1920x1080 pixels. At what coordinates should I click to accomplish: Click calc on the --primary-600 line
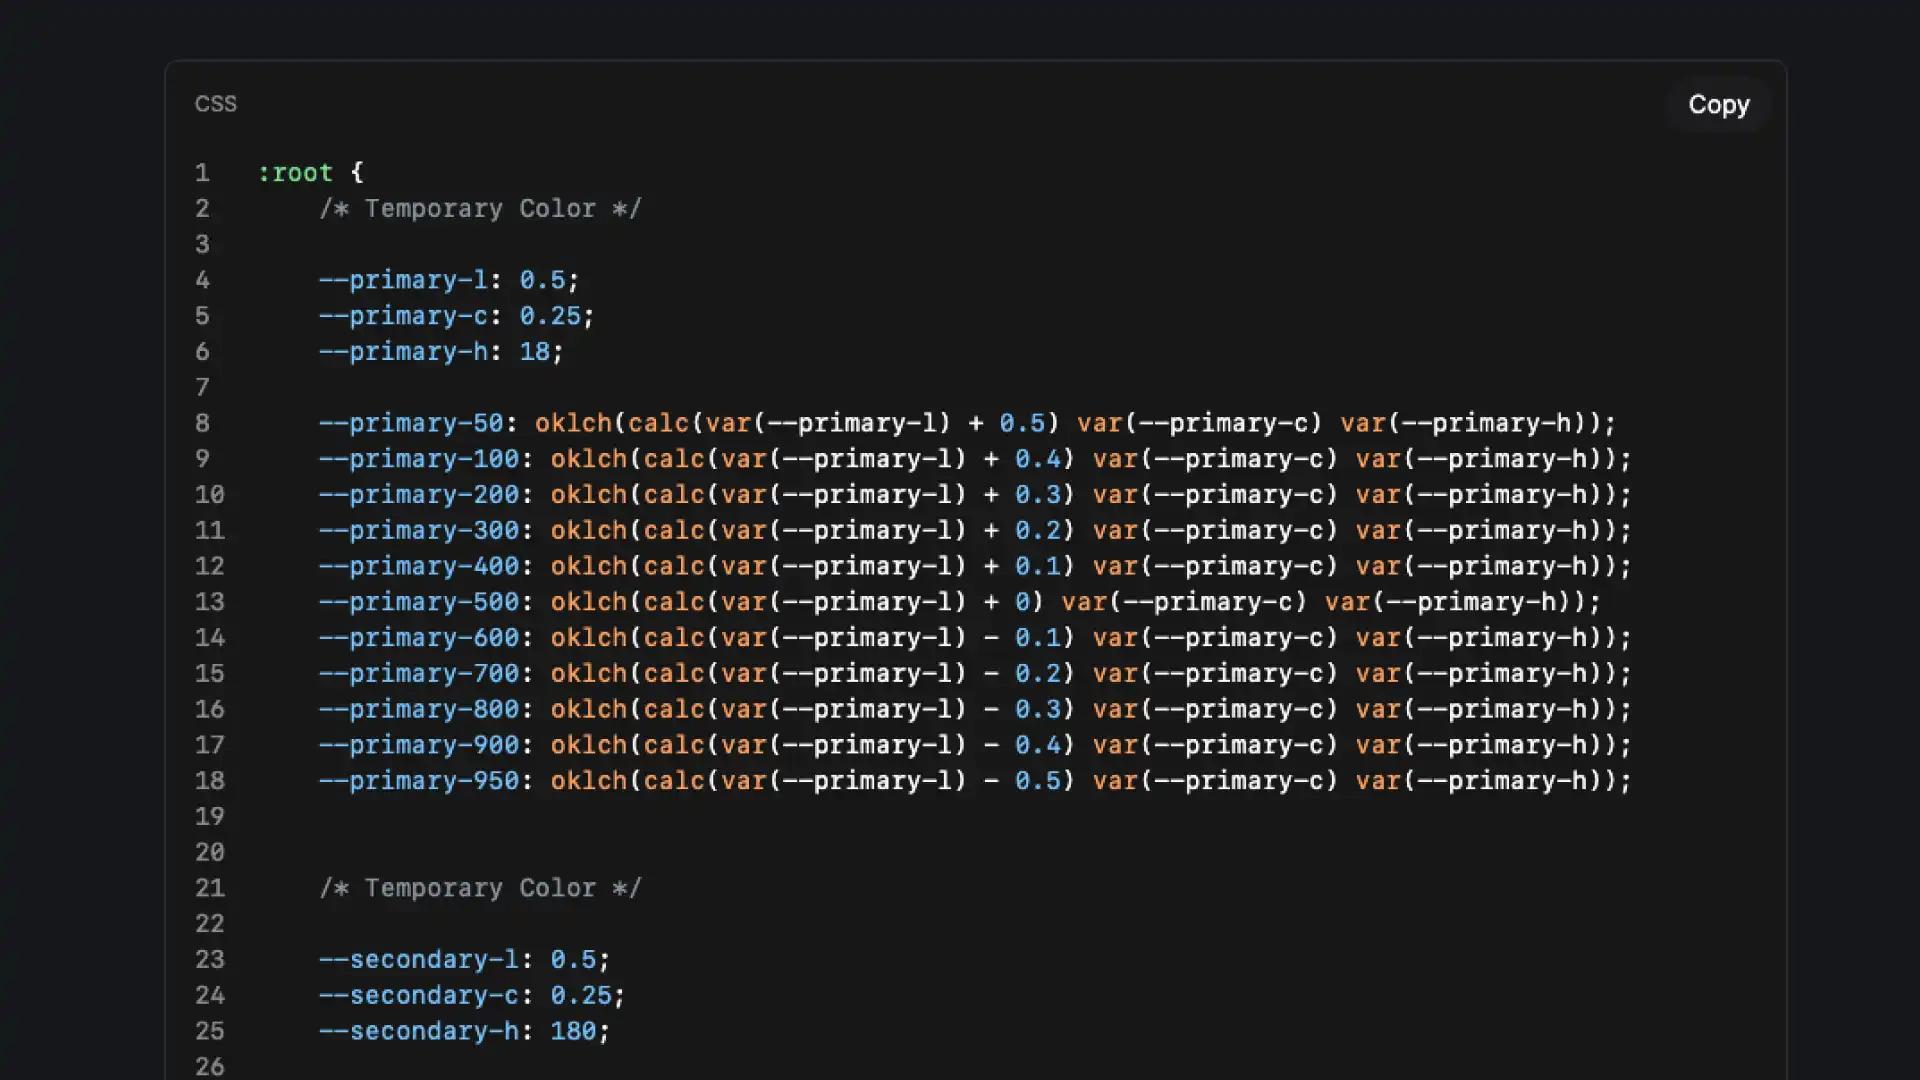pyautogui.click(x=674, y=638)
